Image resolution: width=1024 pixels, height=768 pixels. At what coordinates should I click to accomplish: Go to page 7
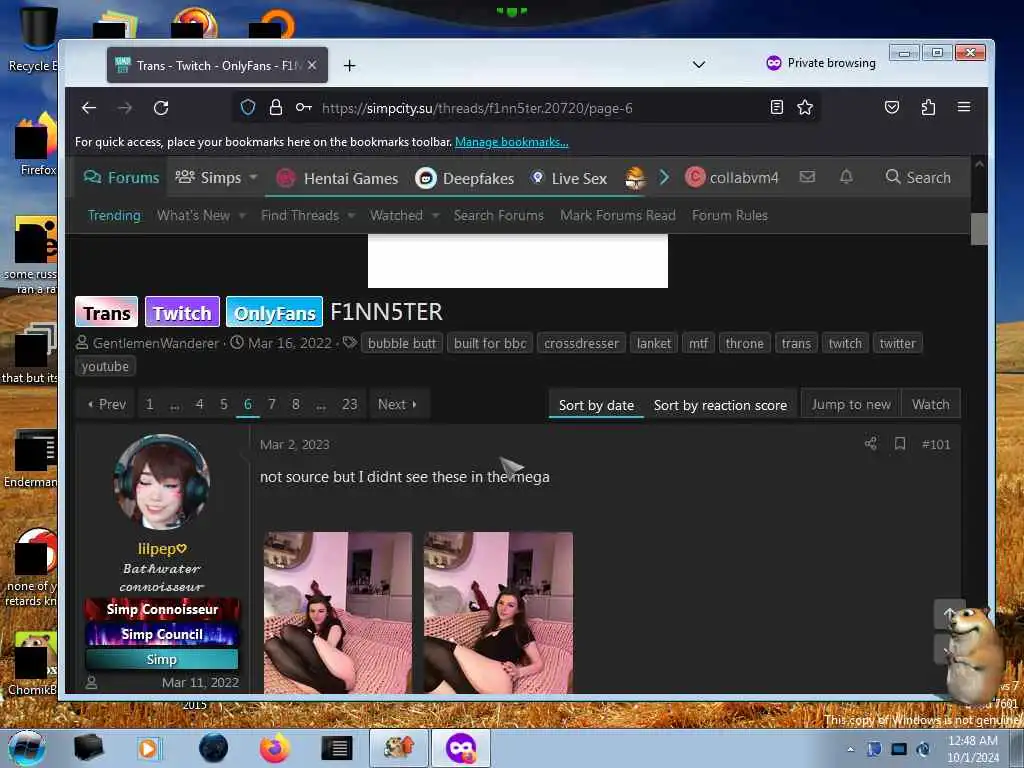click(x=272, y=404)
